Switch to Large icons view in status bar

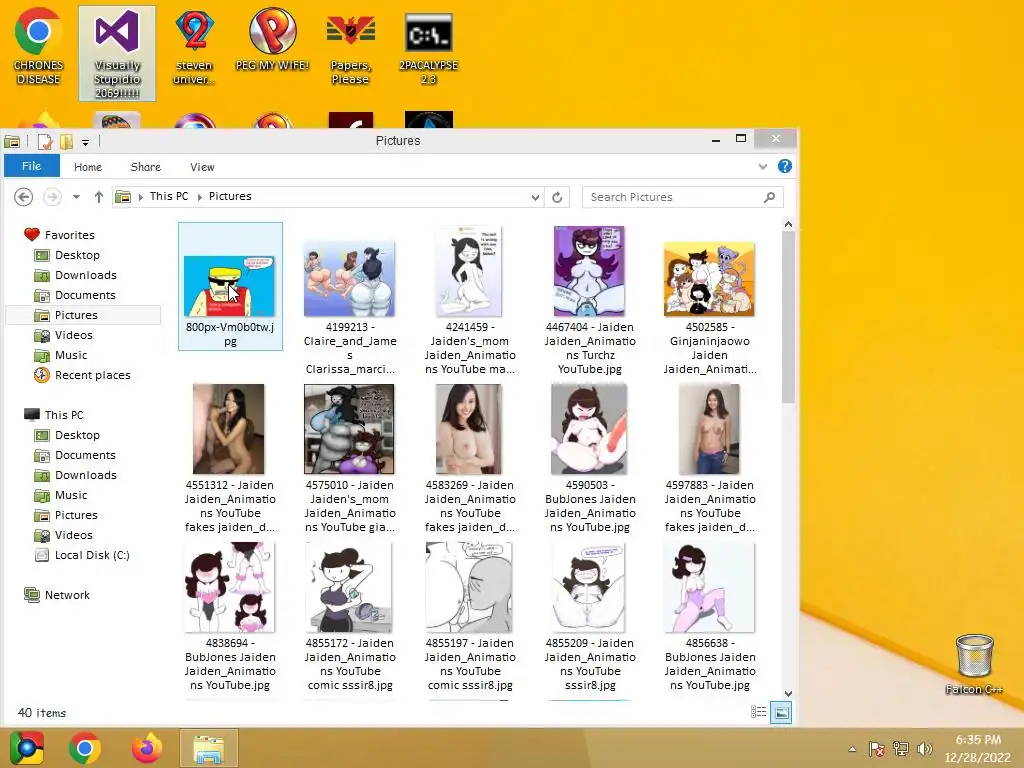[781, 712]
